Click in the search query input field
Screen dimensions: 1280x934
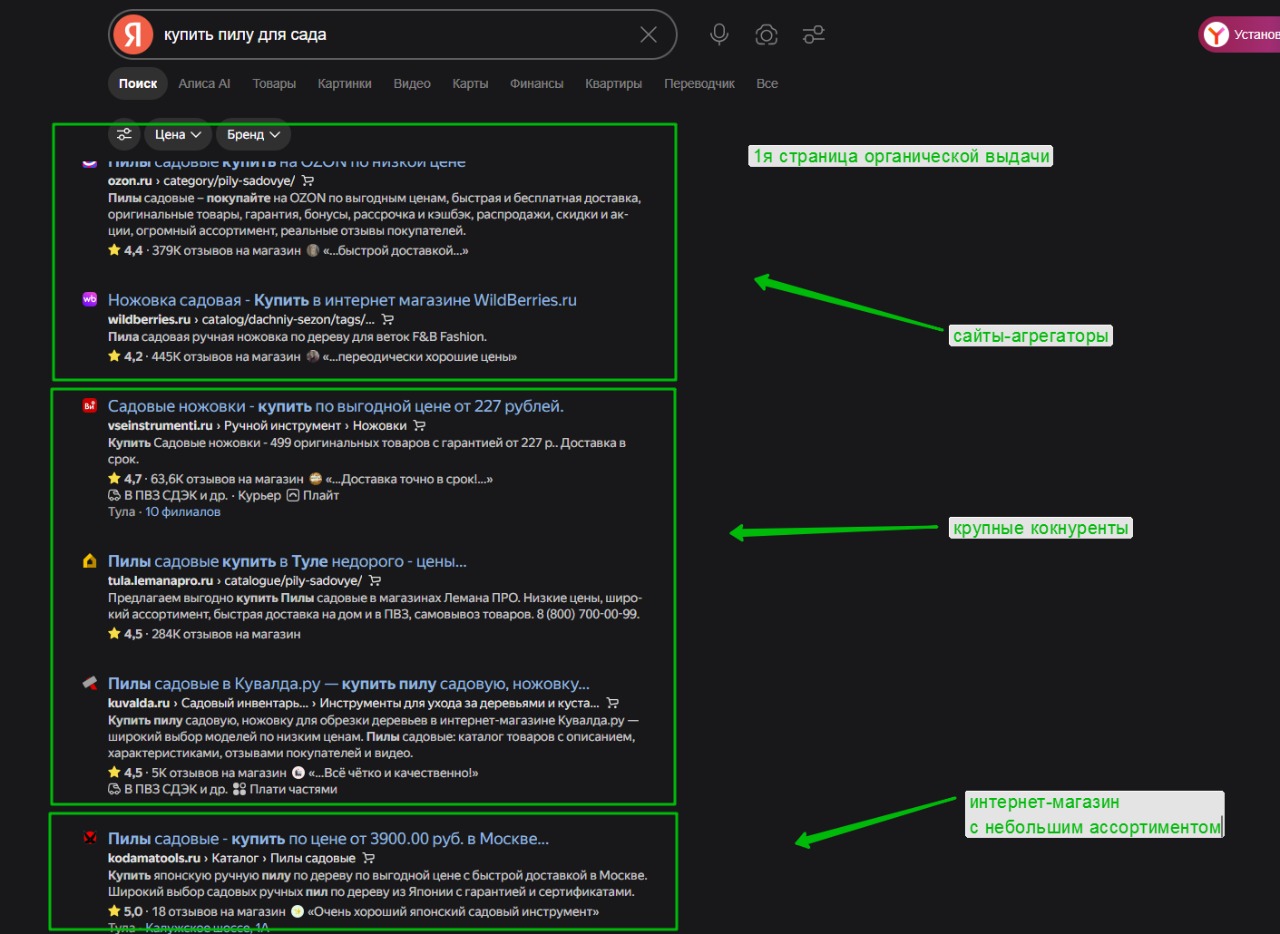(x=395, y=35)
